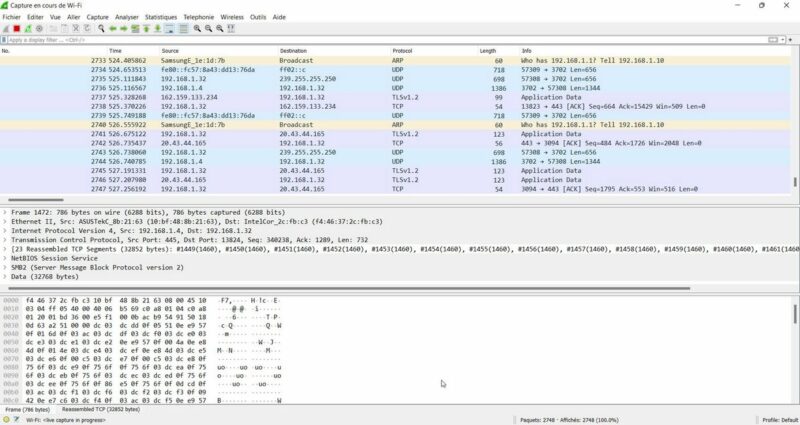This screenshot has width=800, height=425.
Task: Open the Statistiques menu
Action: tap(161, 17)
